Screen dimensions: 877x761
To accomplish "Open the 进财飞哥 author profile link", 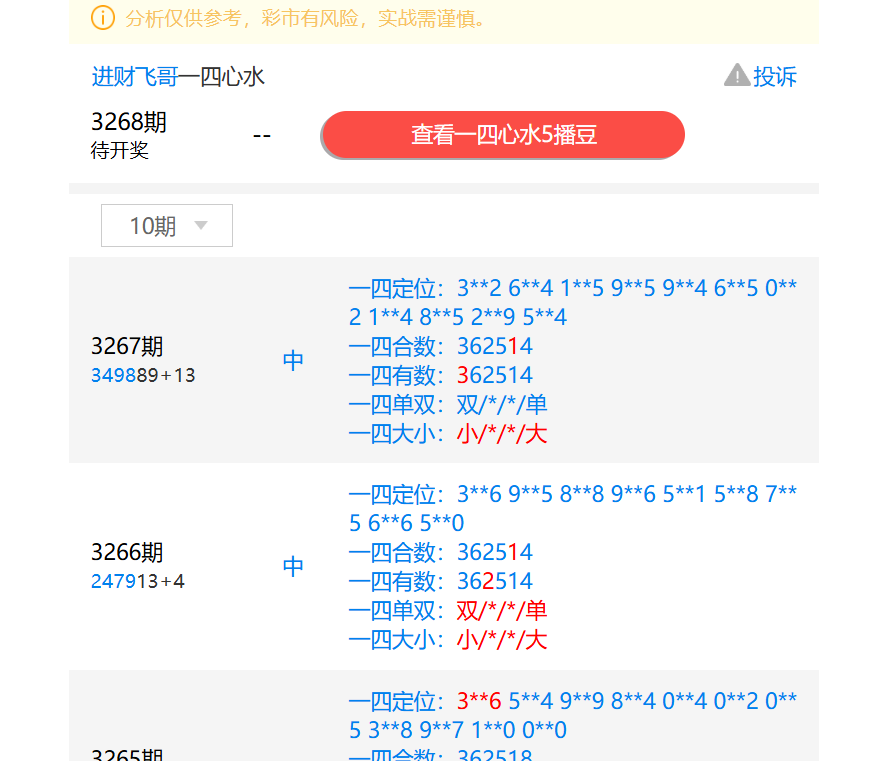I will coord(135,76).
